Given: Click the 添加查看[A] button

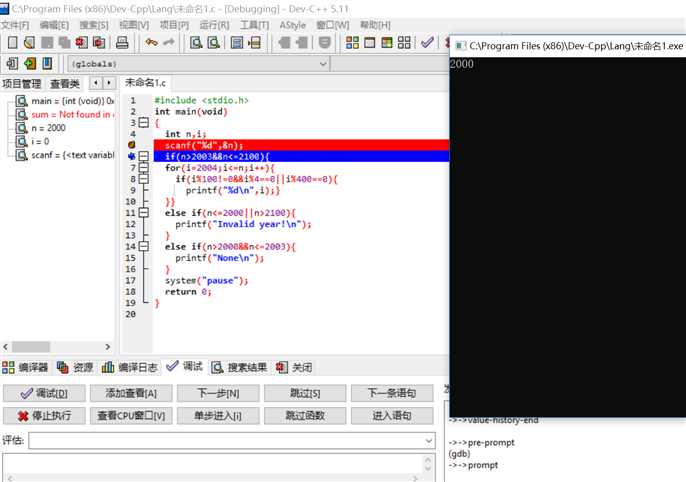Looking at the screenshot, I should click(x=131, y=393).
